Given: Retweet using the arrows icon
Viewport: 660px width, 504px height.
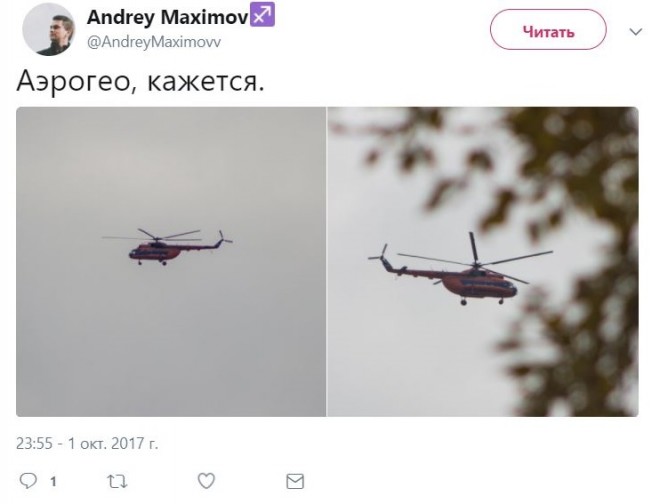Looking at the screenshot, I should point(117,481).
